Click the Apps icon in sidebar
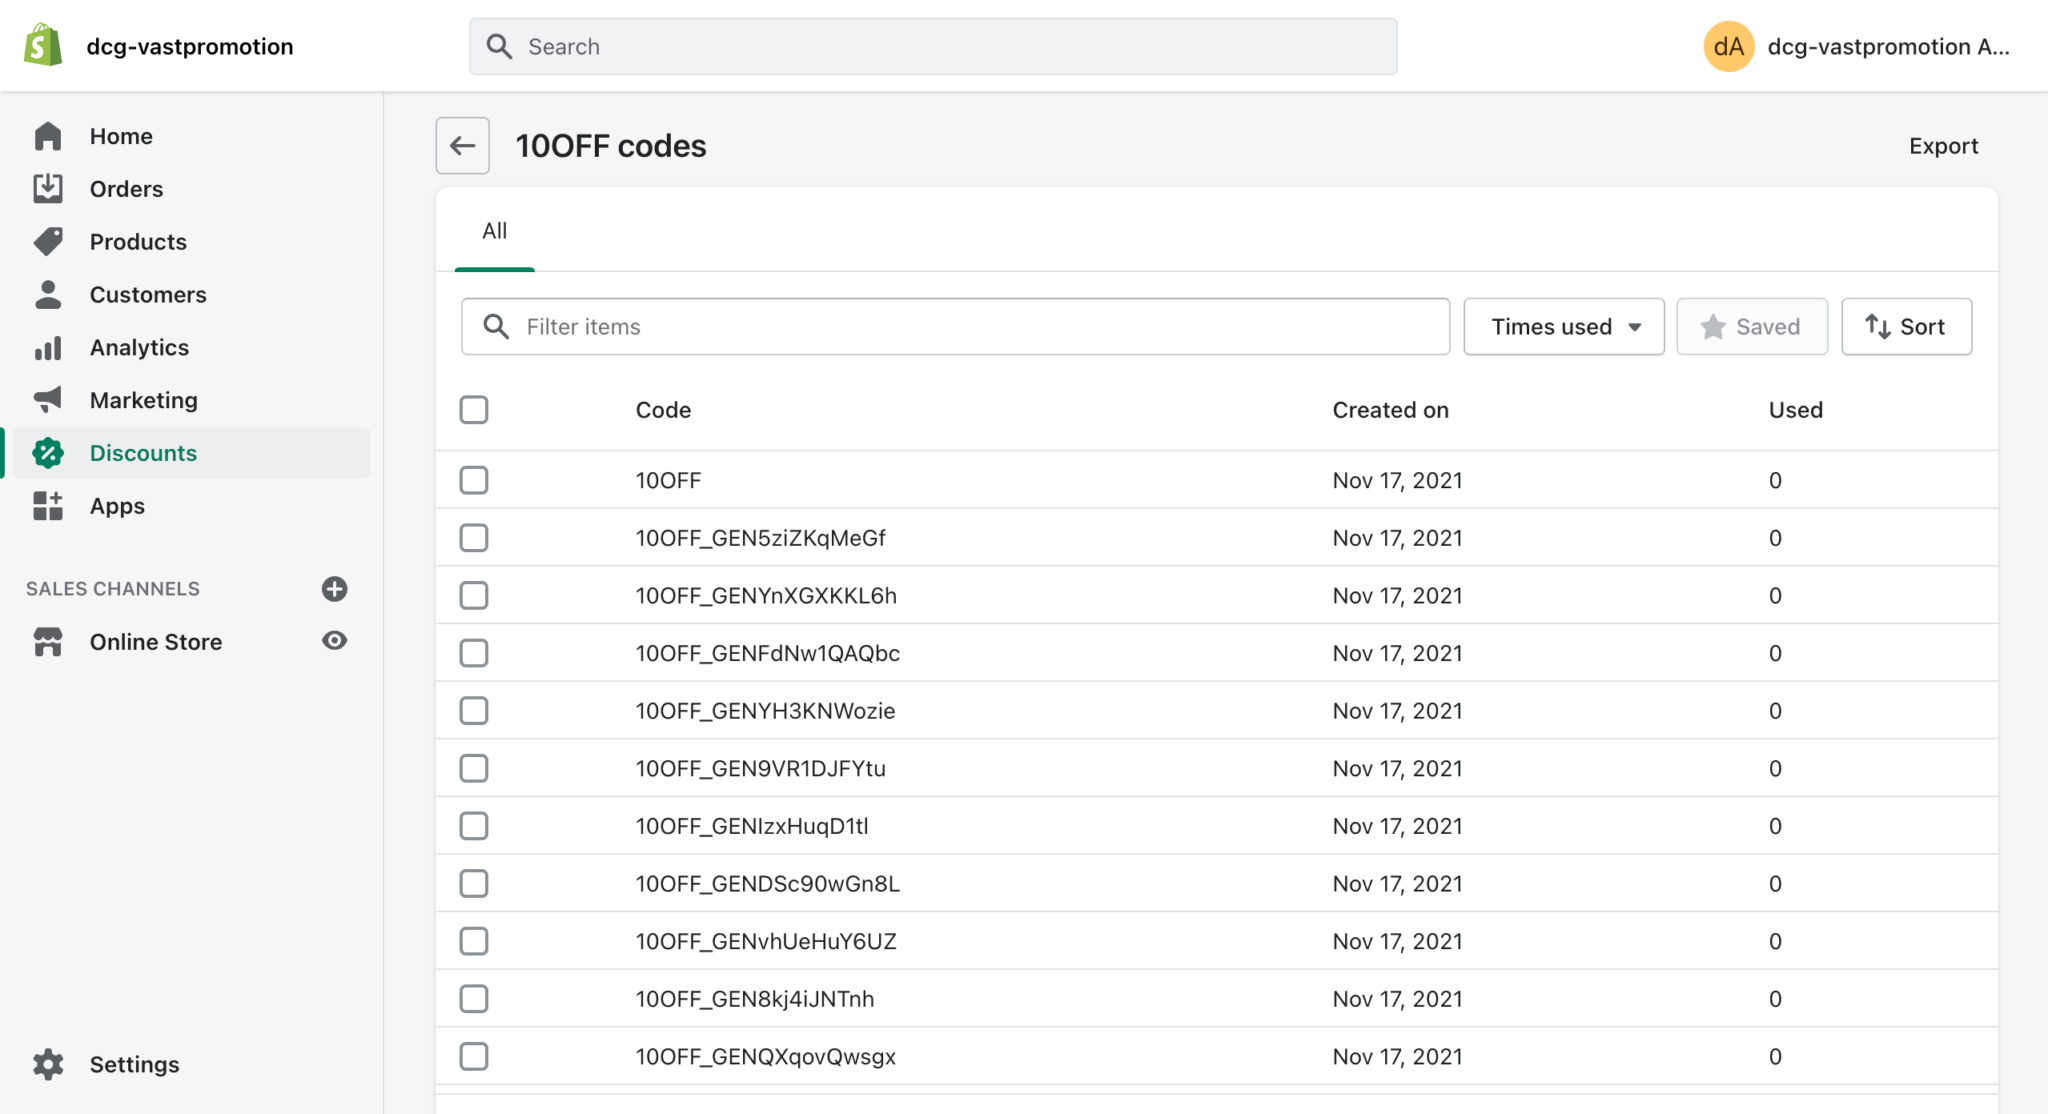Screen dimensions: 2048x1114 click(x=48, y=506)
